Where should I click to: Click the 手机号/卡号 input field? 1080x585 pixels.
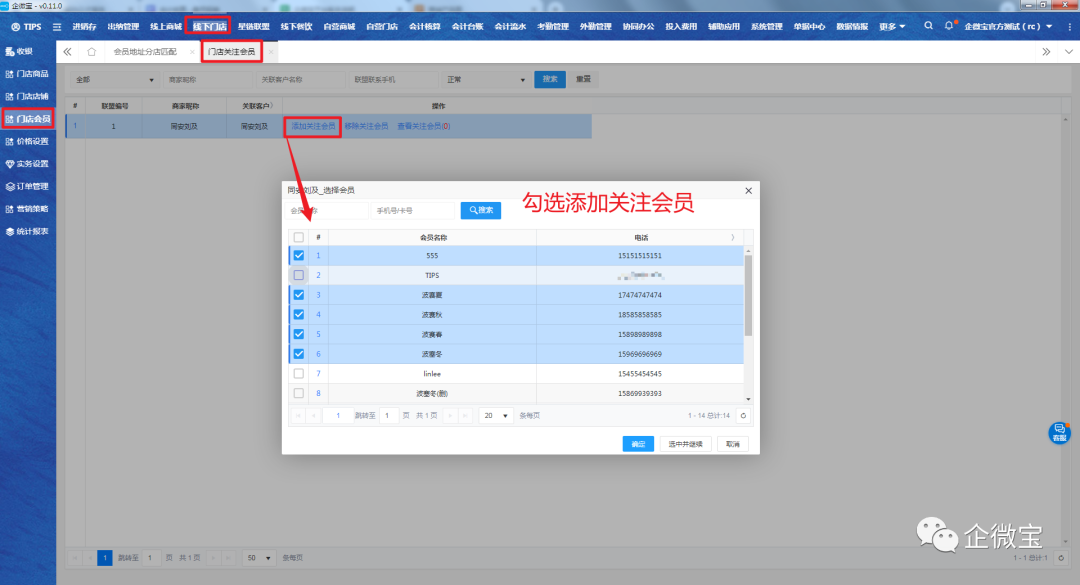413,211
